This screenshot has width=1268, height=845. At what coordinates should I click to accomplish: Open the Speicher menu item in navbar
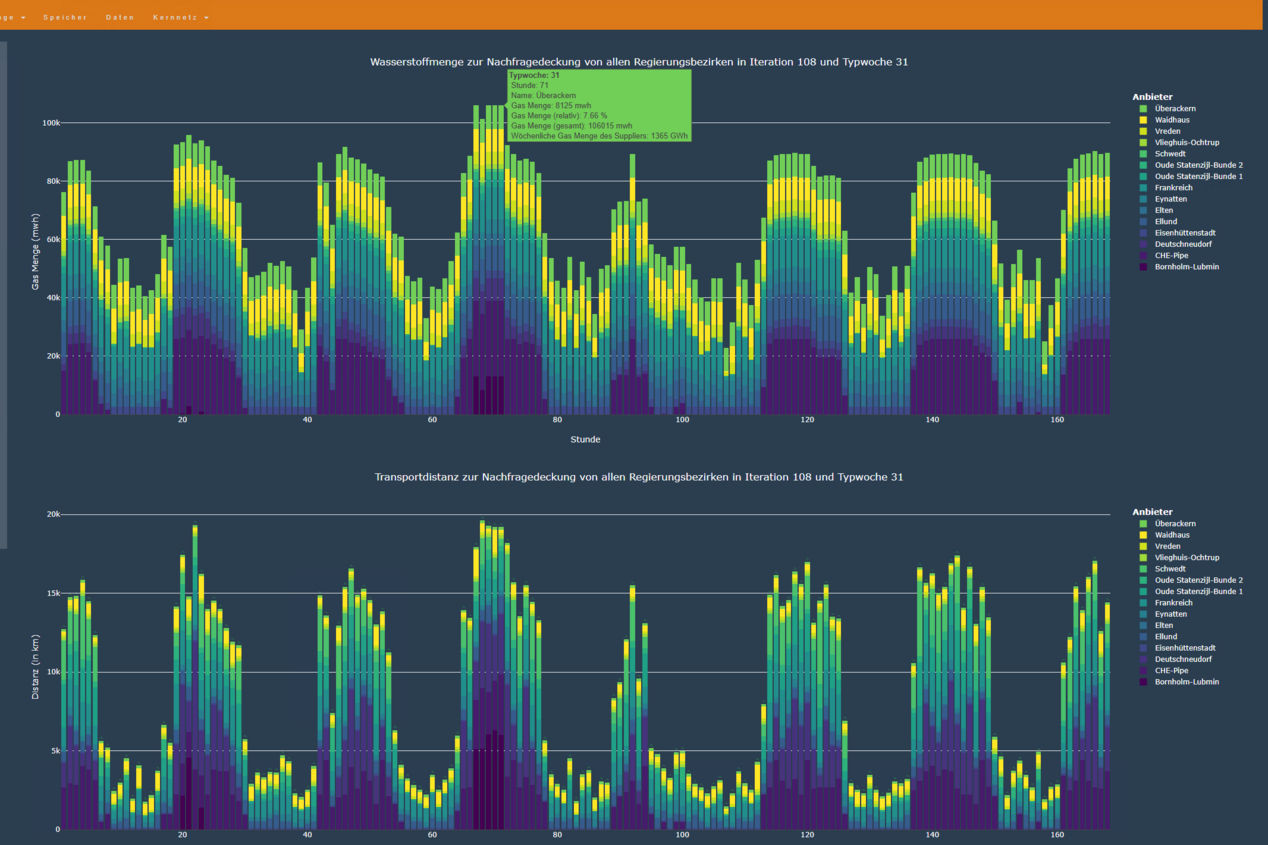click(65, 17)
